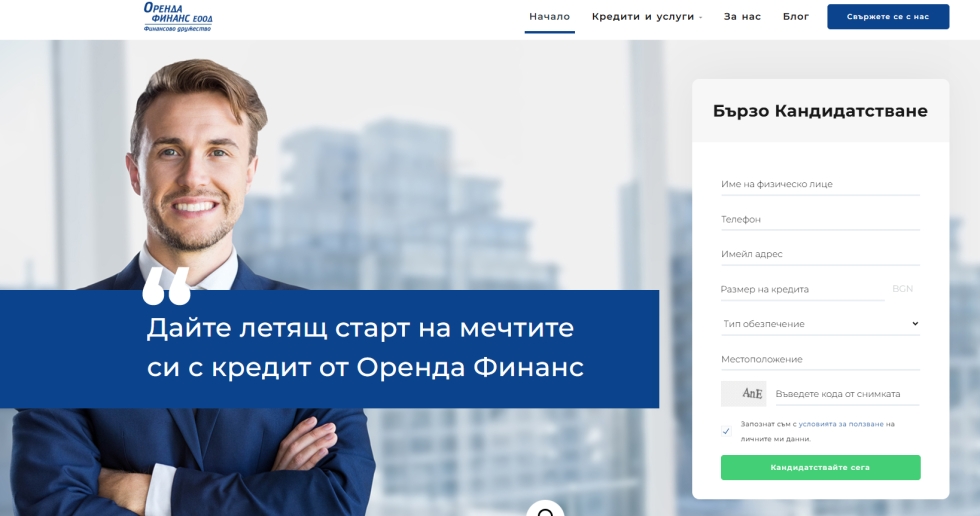Click the white quotation mark icon
This screenshot has width=980, height=516.
(x=166, y=287)
